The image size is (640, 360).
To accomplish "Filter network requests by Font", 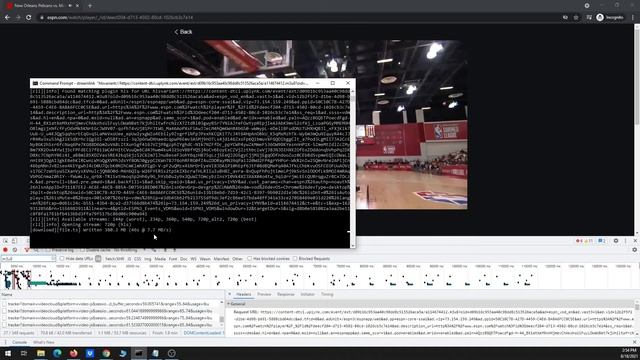I will tap(173, 259).
